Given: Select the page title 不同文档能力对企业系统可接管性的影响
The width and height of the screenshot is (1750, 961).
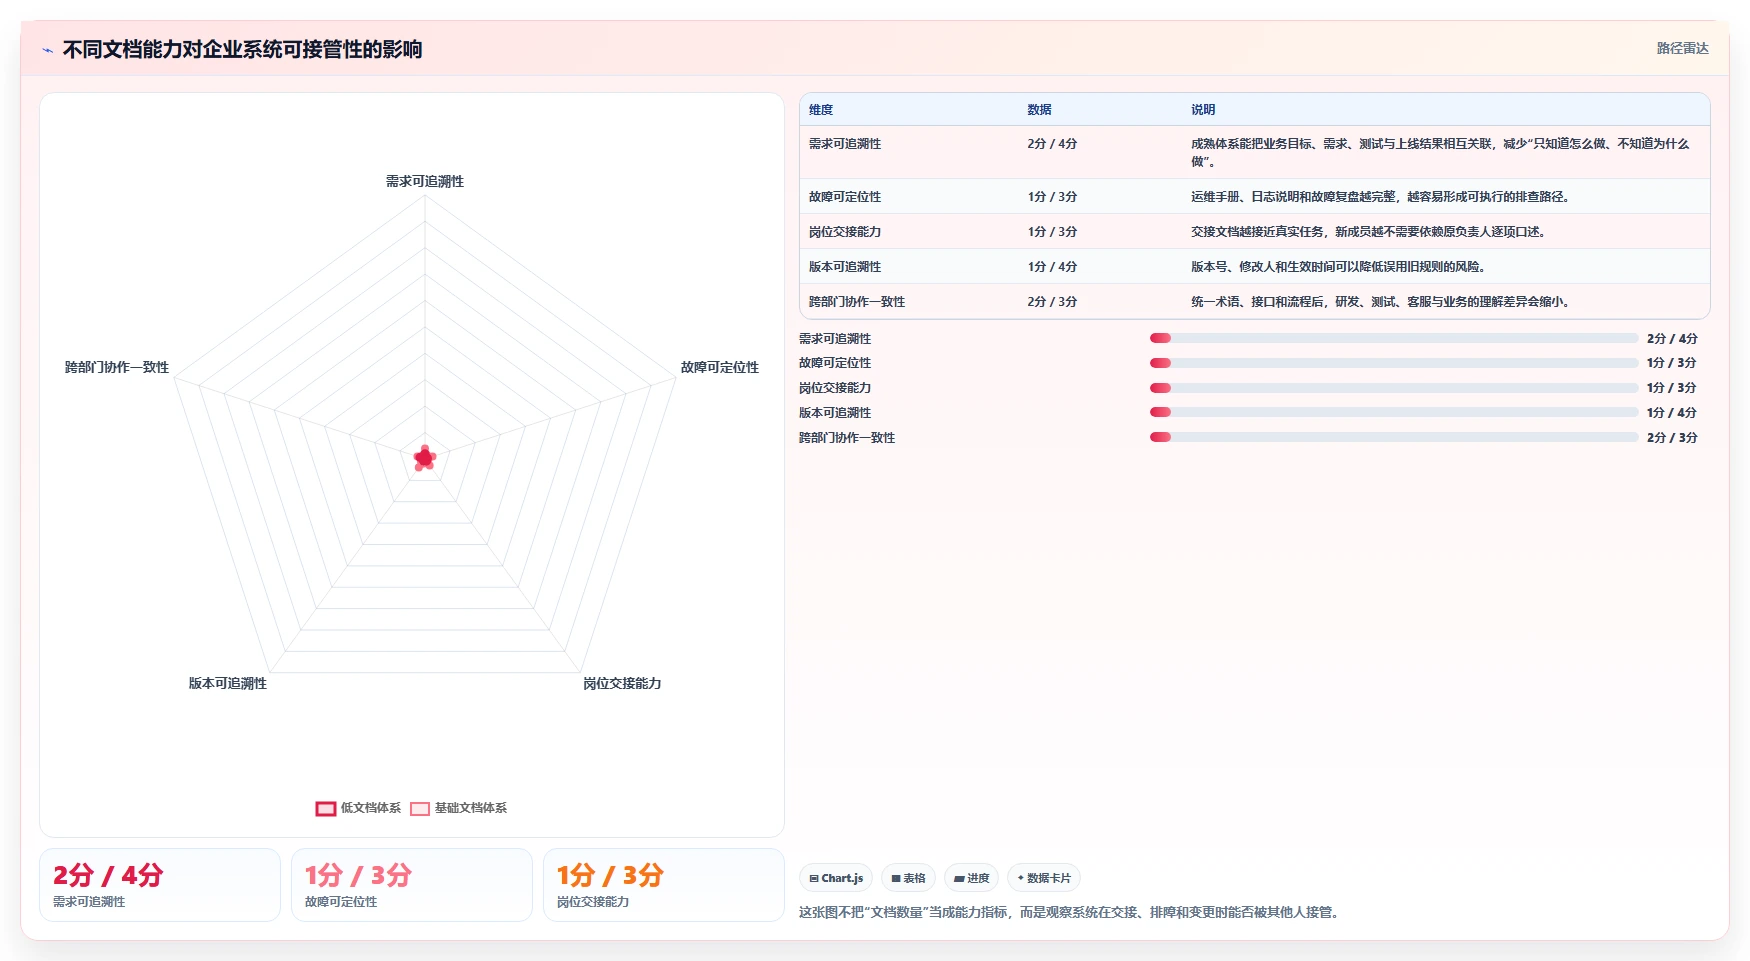Looking at the screenshot, I should pyautogui.click(x=242, y=49).
